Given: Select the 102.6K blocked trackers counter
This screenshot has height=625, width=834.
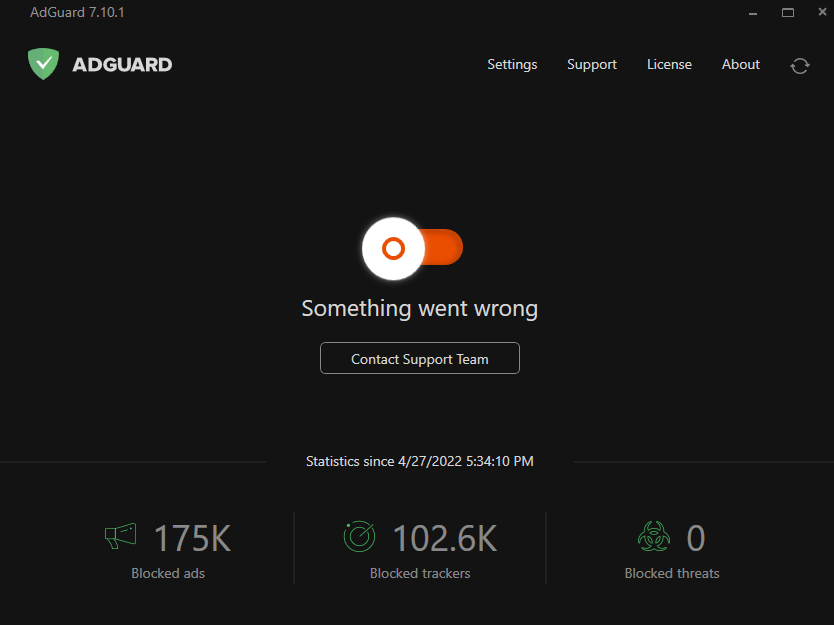Looking at the screenshot, I should 445,537.
